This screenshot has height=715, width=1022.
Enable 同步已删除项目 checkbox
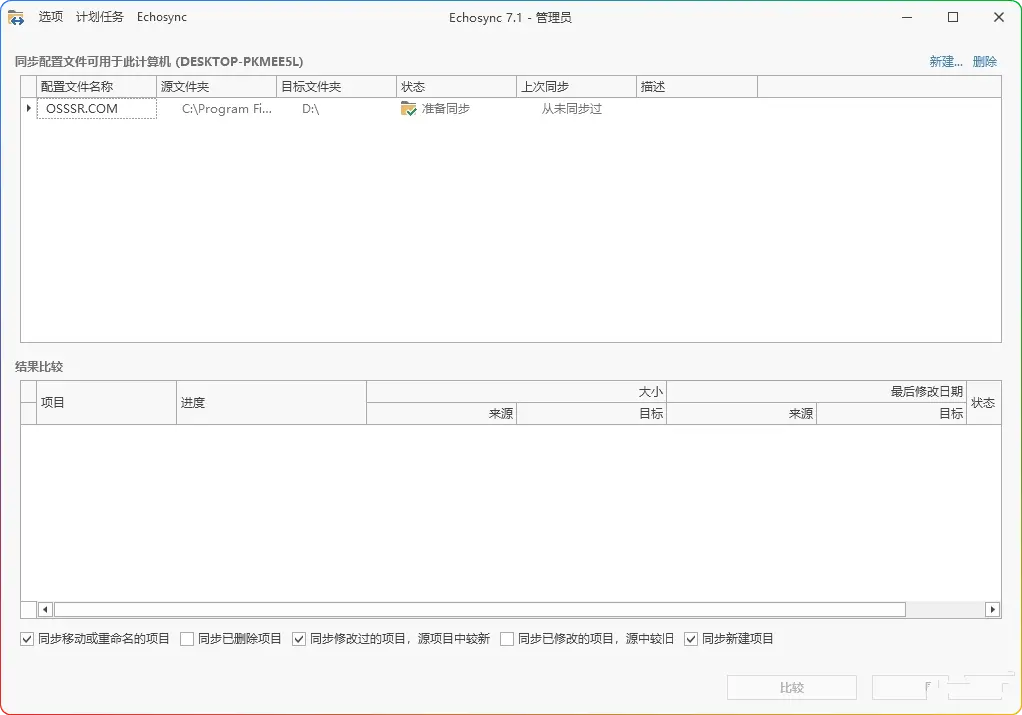[x=187, y=639]
